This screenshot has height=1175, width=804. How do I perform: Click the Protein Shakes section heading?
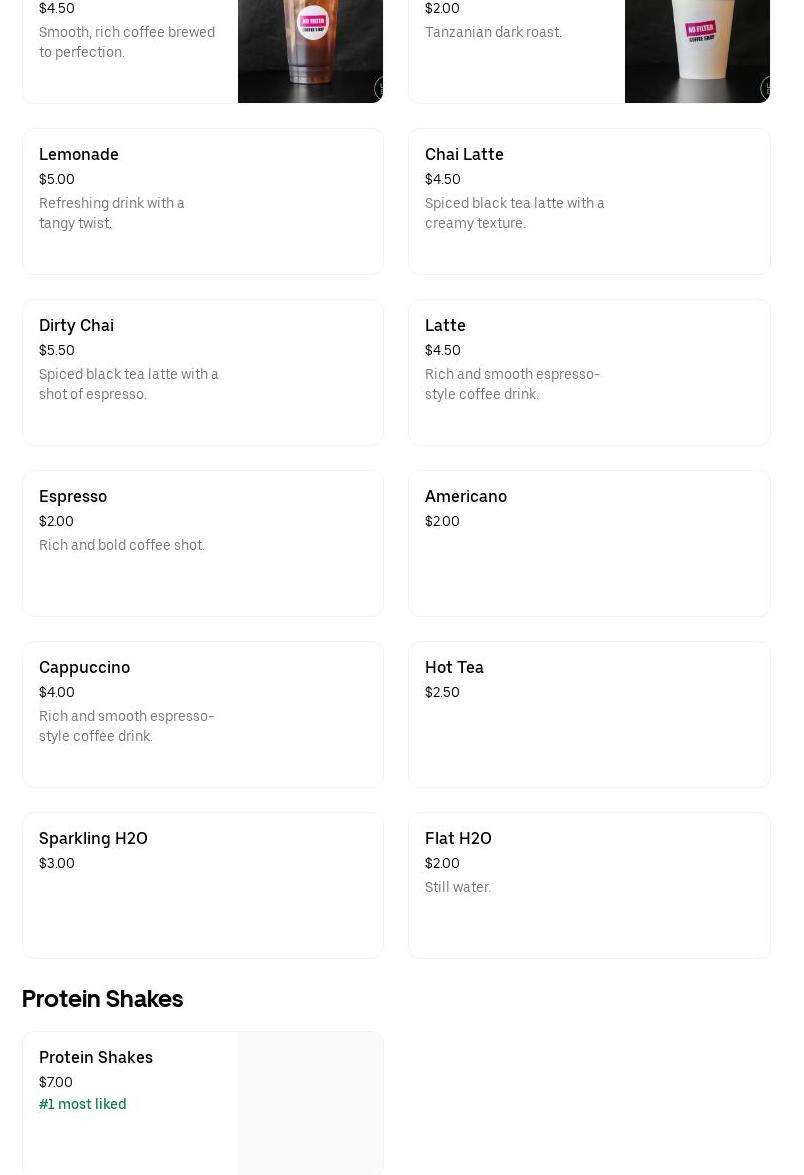(102, 998)
